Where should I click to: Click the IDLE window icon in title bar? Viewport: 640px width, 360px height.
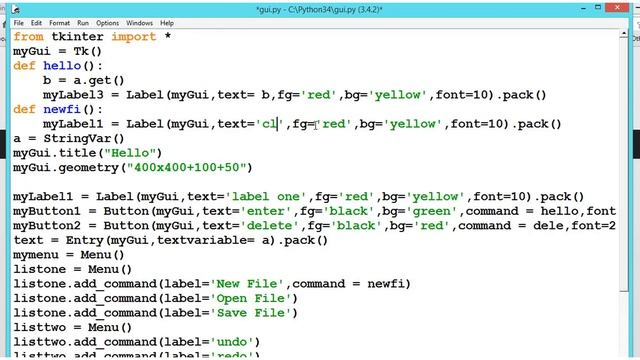16,9
